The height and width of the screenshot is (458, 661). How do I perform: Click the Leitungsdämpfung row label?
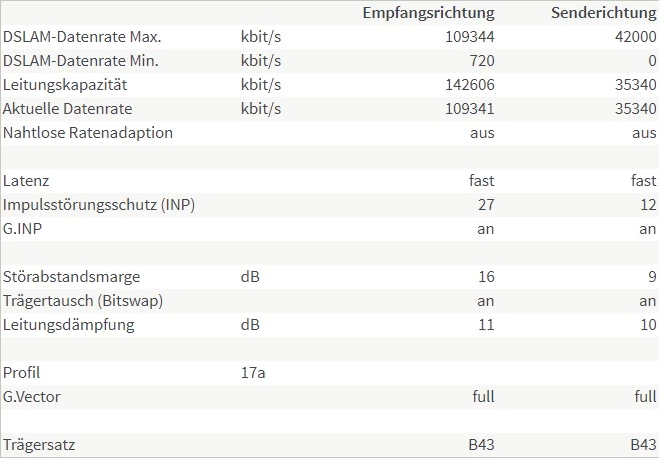69,325
